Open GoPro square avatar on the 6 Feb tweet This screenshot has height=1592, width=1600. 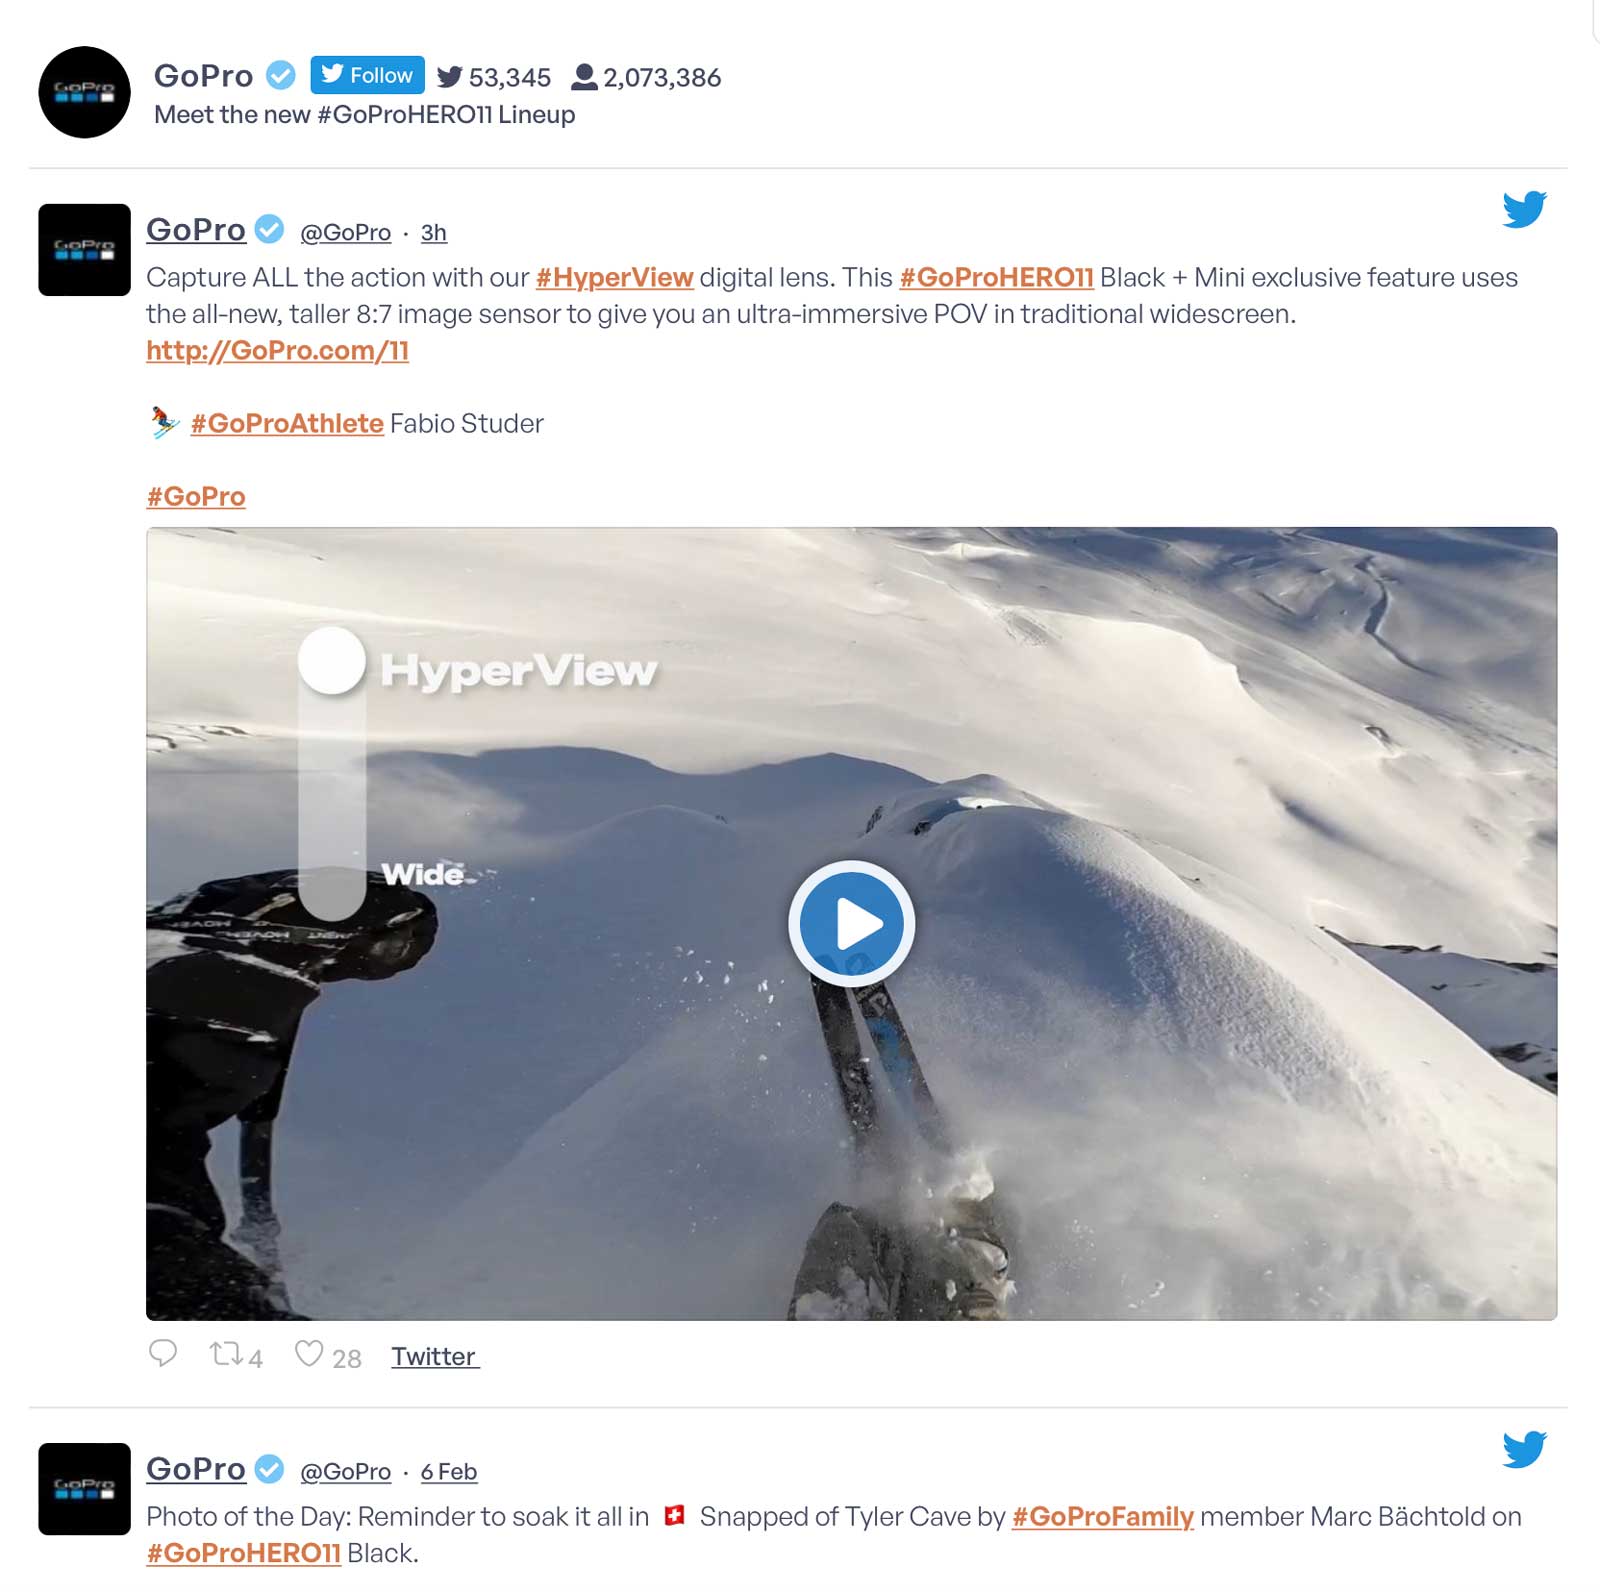[84, 1489]
